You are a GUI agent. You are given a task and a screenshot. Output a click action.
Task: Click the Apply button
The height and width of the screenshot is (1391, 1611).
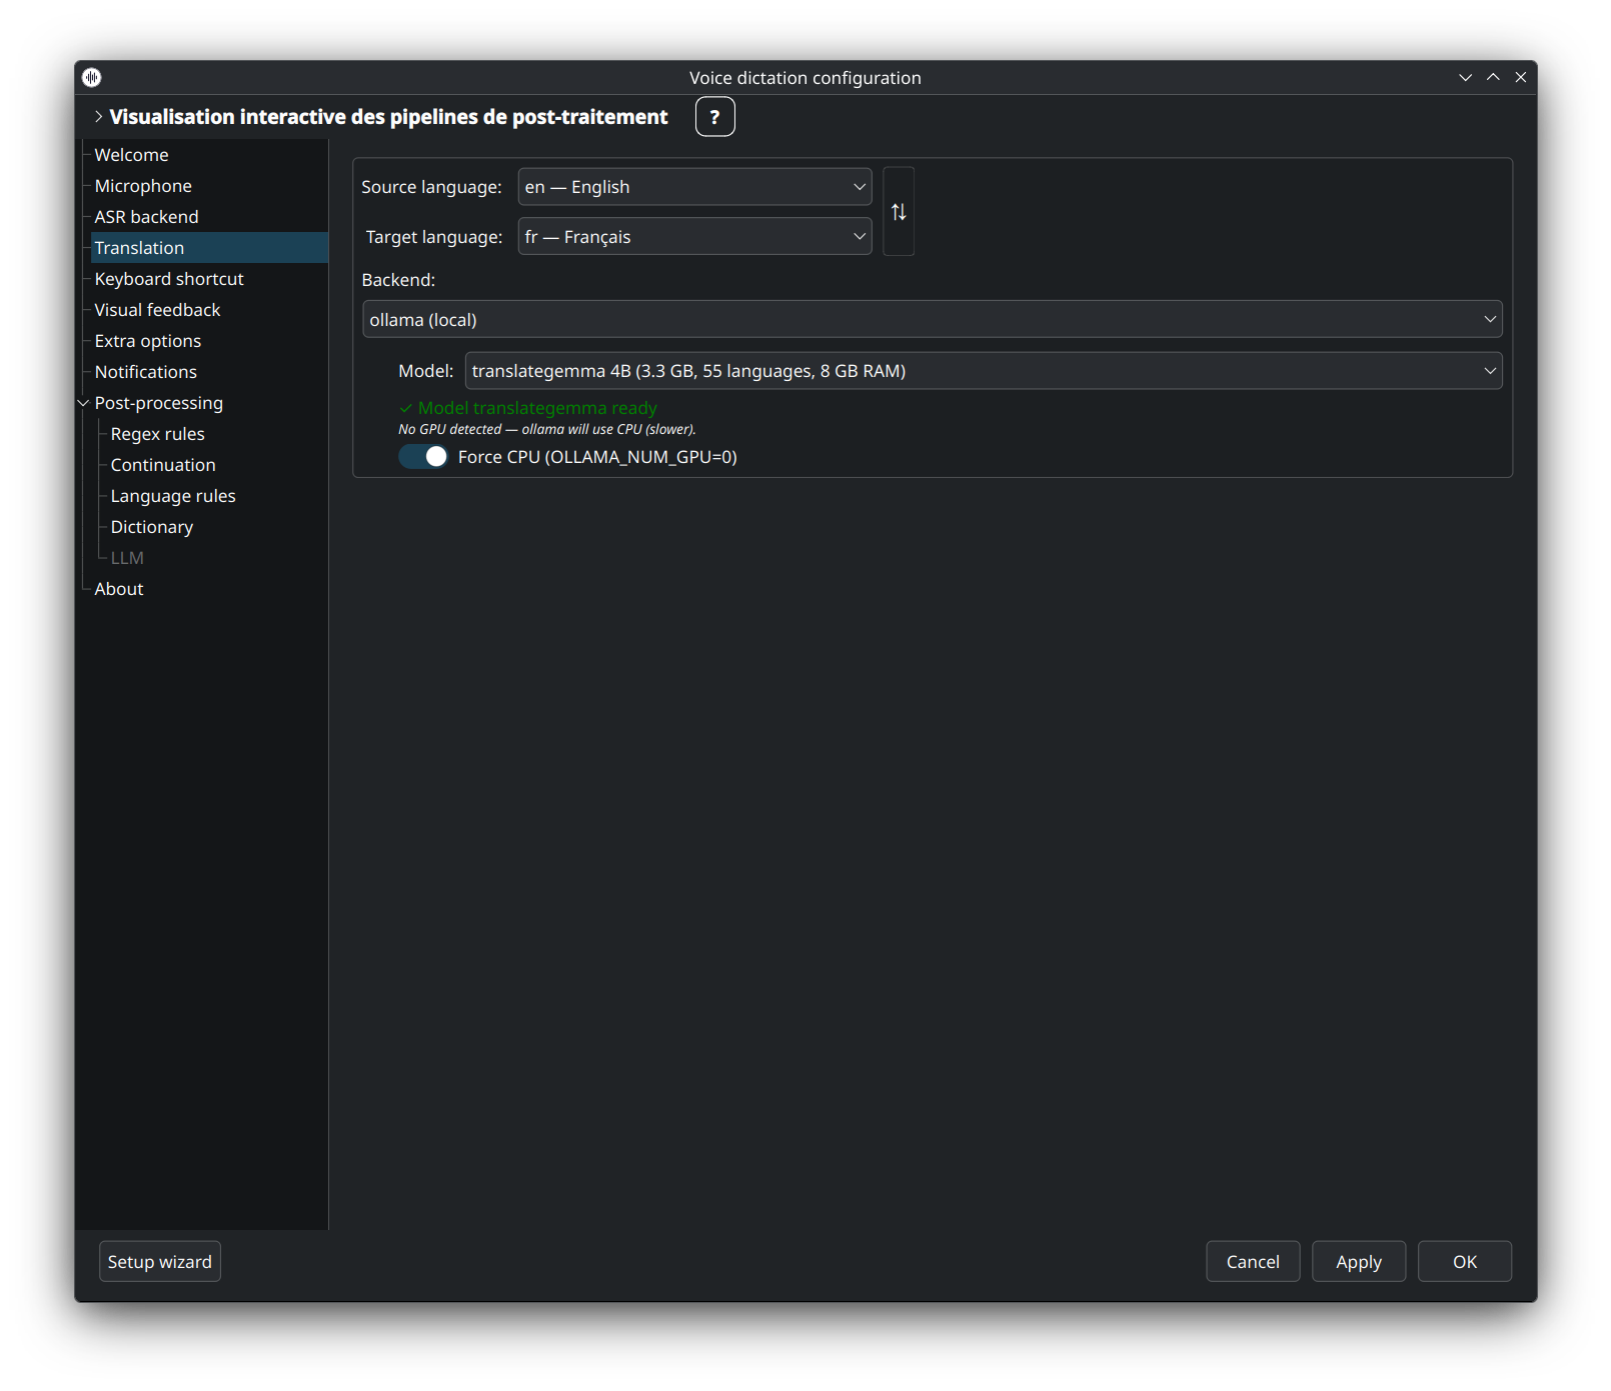click(1358, 1262)
